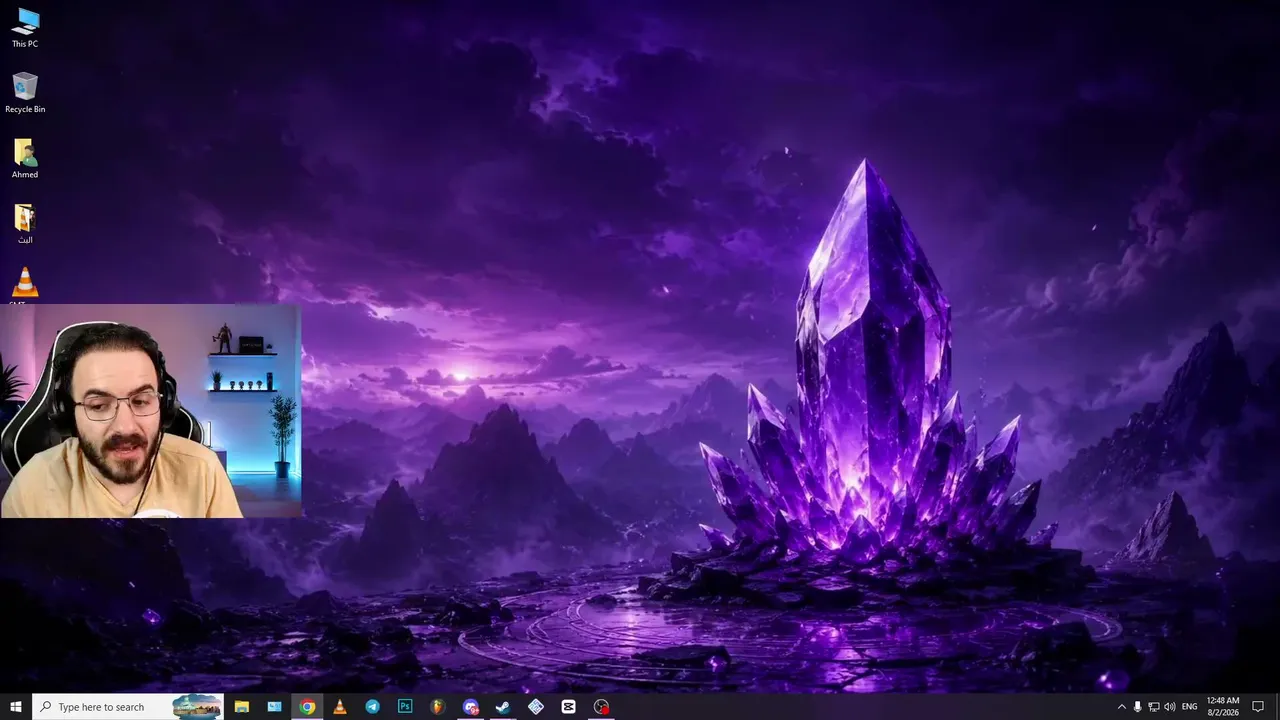Open Steam from the taskbar
Image resolution: width=1280 pixels, height=720 pixels.
pos(503,707)
